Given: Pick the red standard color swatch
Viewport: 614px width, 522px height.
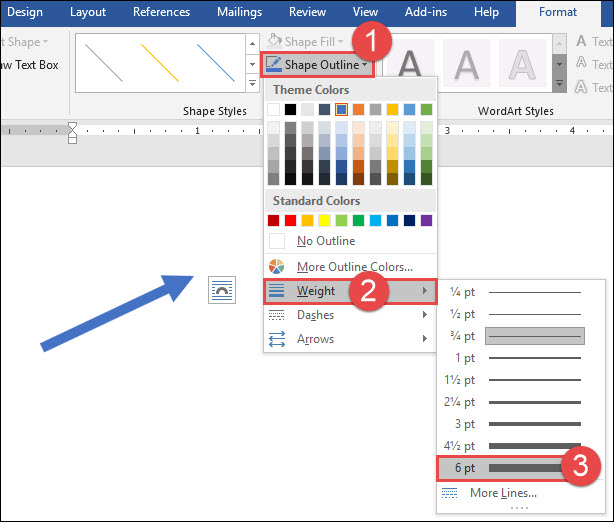Looking at the screenshot, I should tap(290, 220).
